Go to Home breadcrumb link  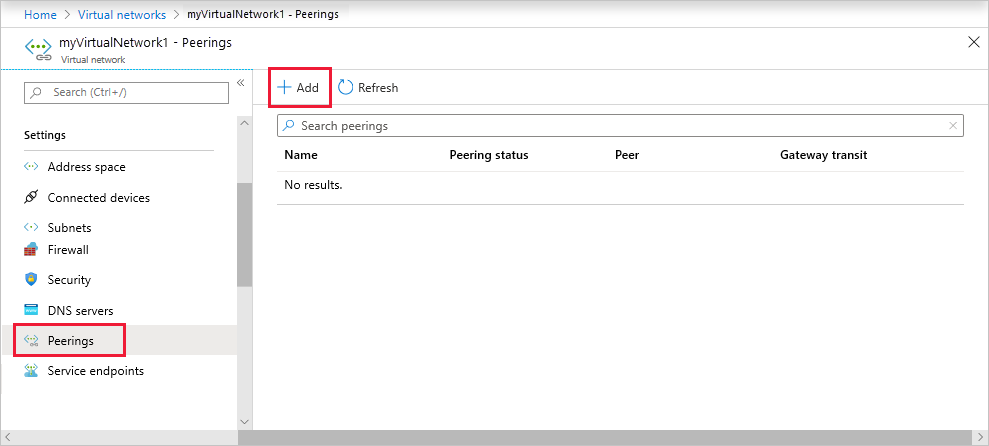click(x=40, y=15)
